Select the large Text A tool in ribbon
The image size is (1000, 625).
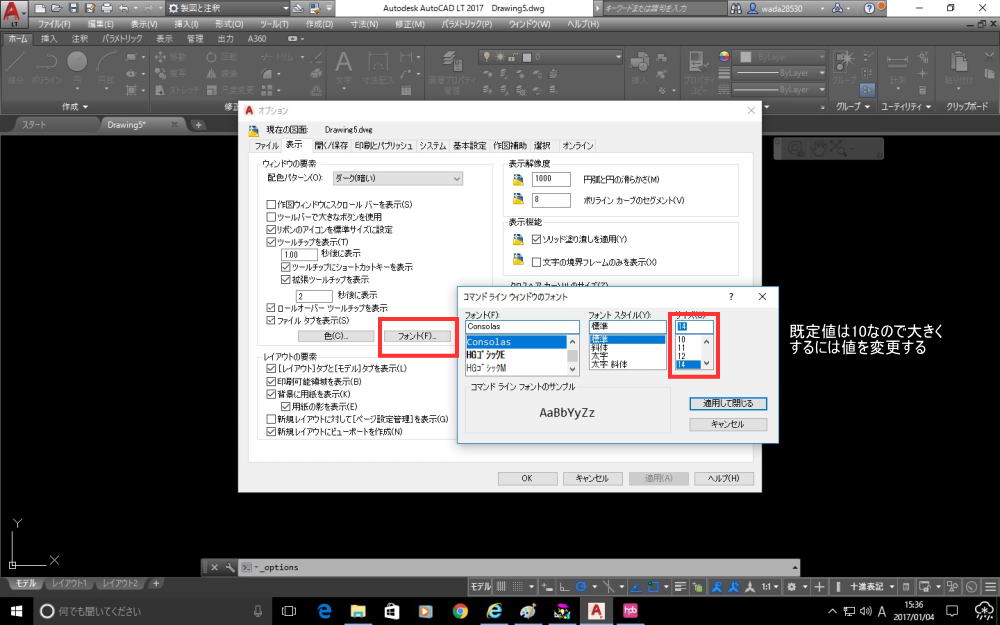coord(344,62)
